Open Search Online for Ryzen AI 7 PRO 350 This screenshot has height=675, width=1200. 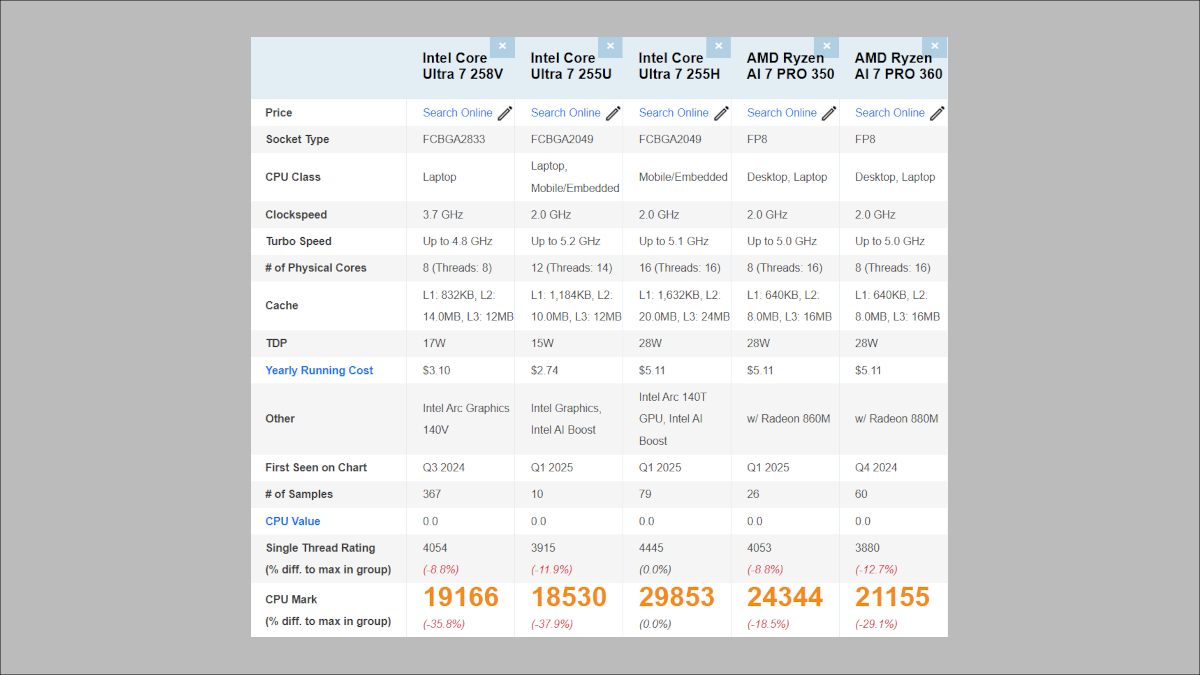click(x=782, y=113)
